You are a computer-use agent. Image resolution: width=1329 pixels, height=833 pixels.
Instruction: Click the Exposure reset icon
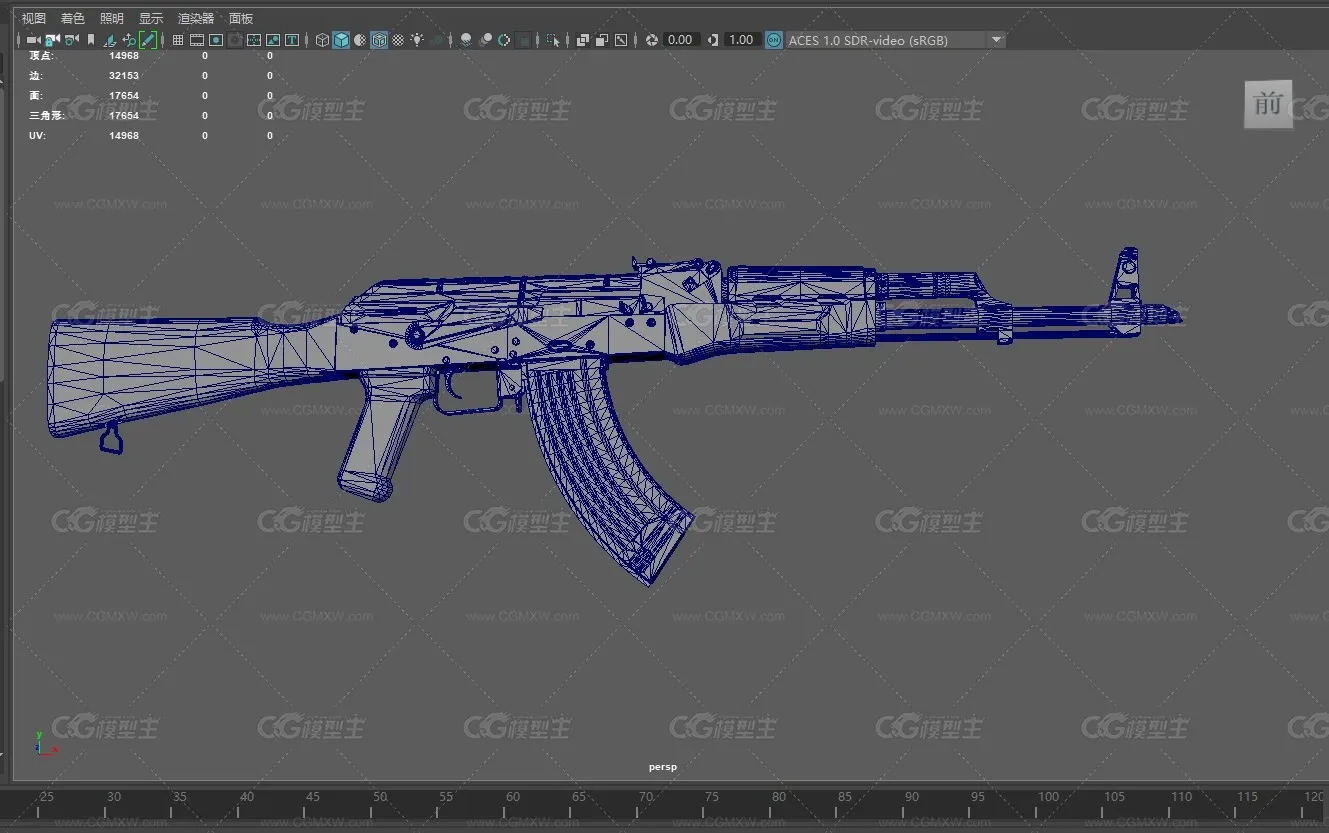pyautogui.click(x=652, y=40)
